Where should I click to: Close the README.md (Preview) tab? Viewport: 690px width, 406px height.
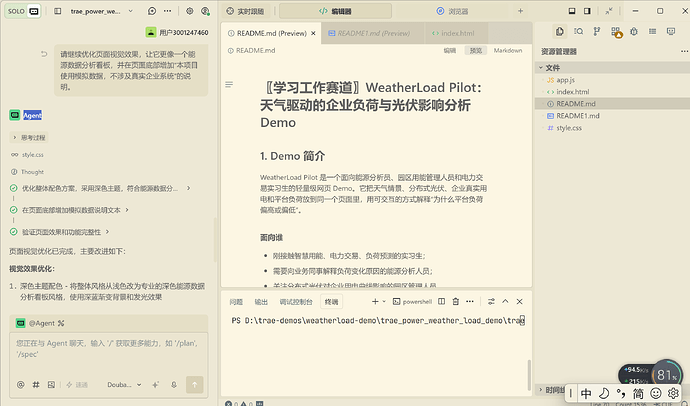[x=313, y=33]
